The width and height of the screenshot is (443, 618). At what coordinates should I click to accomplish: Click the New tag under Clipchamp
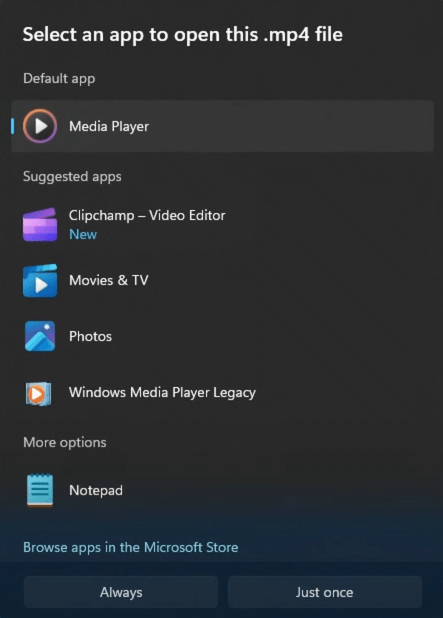[x=83, y=235]
